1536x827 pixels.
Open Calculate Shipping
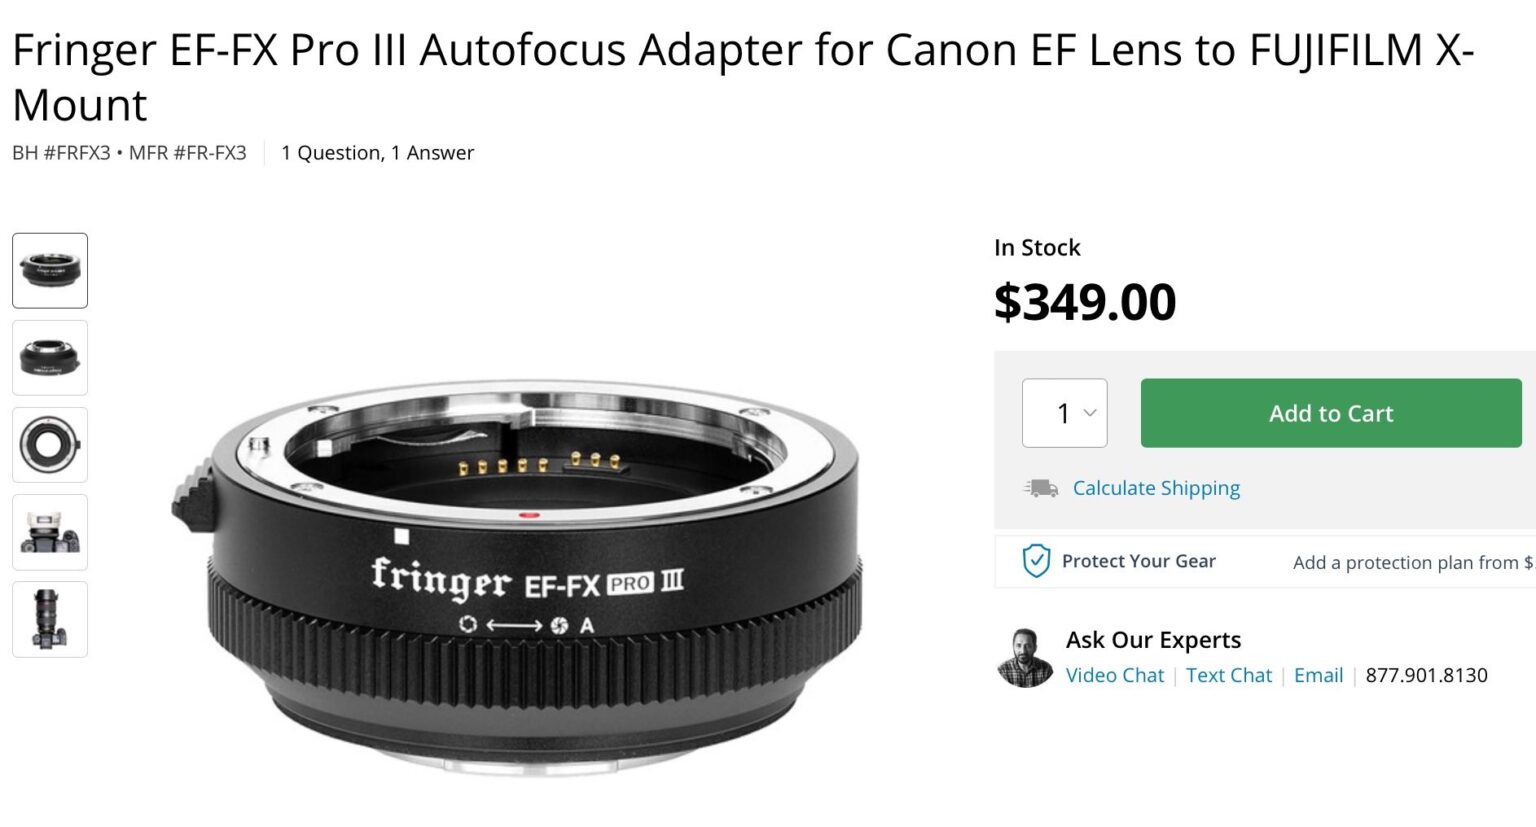point(1156,488)
